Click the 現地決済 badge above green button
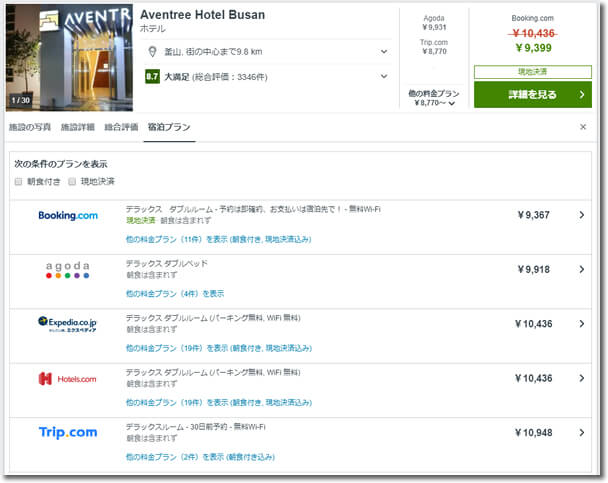Image resolution: width=608 pixels, height=483 pixels. 533,72
